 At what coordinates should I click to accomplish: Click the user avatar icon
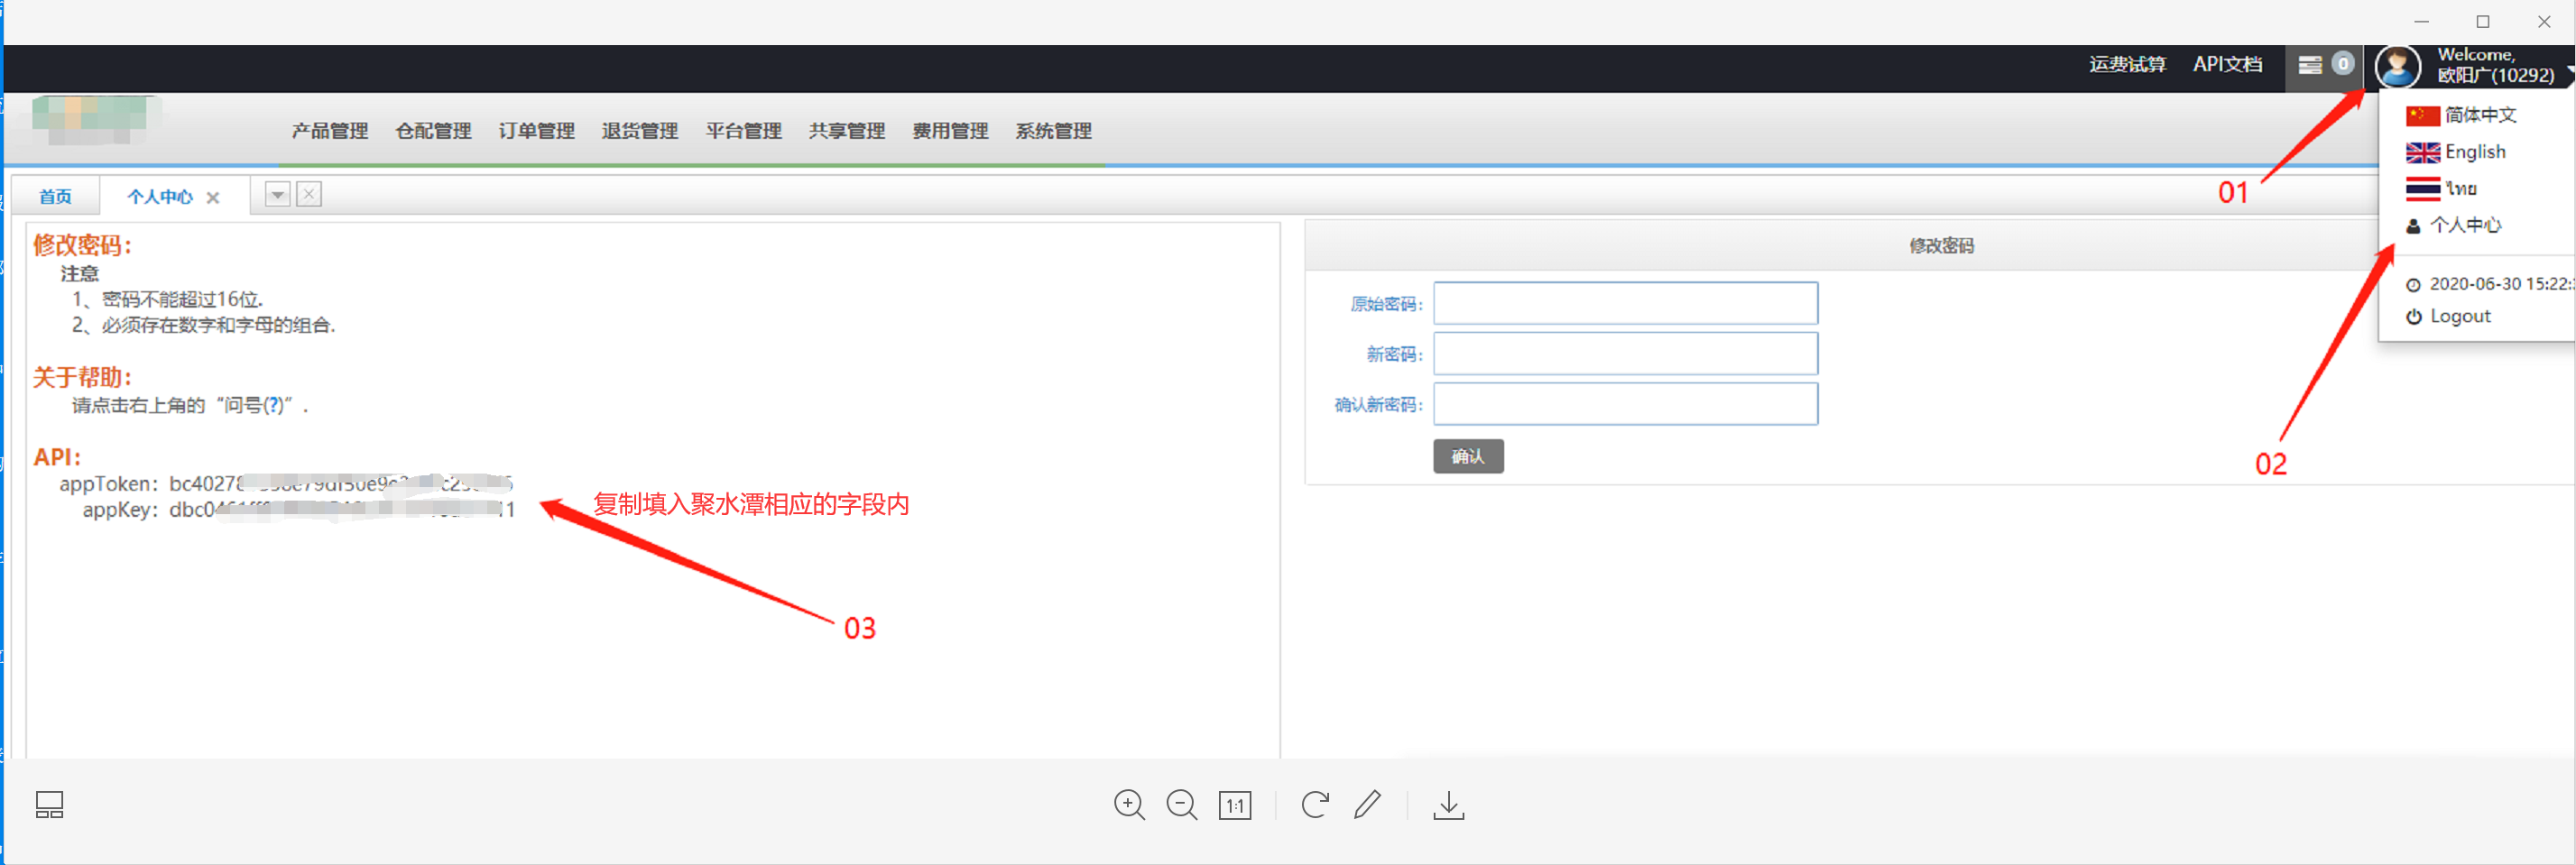coord(2397,66)
